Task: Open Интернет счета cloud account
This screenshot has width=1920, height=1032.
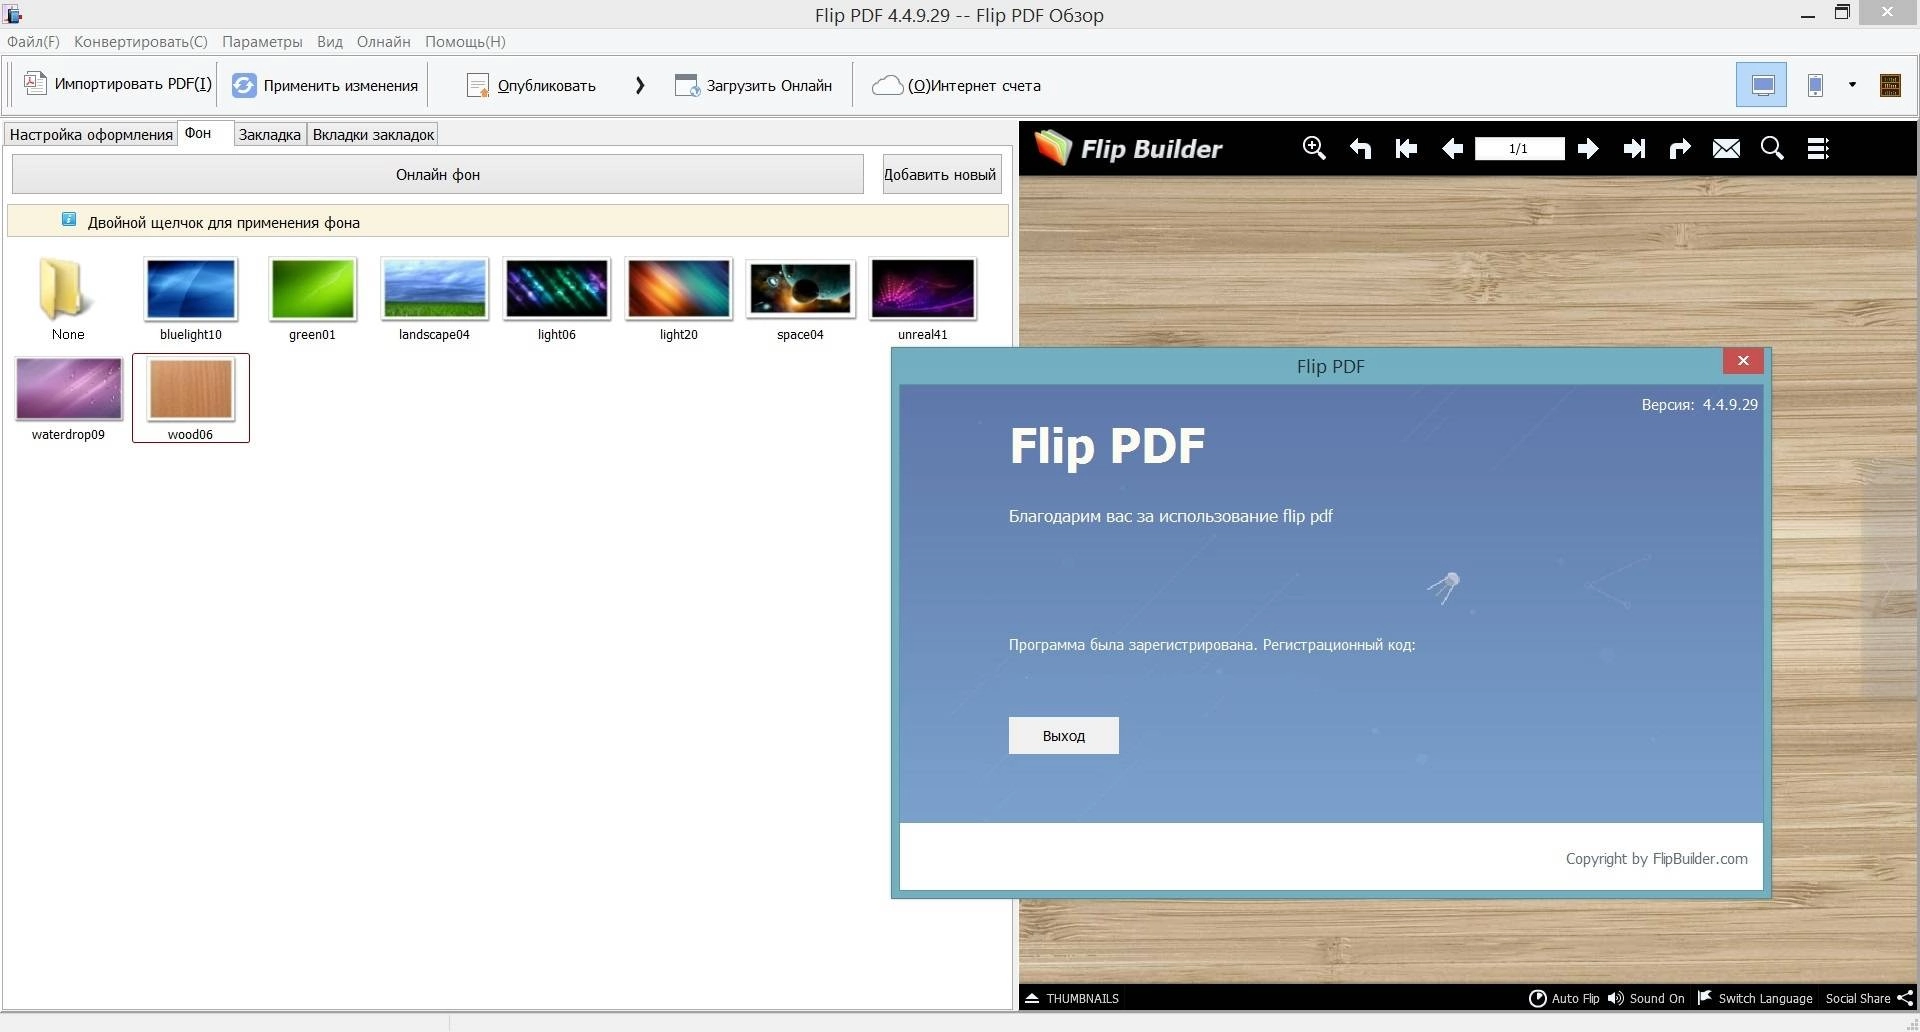Action: click(x=956, y=85)
